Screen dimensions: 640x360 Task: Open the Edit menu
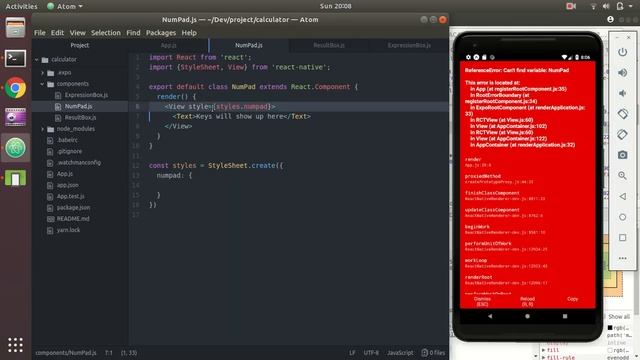(x=57, y=33)
